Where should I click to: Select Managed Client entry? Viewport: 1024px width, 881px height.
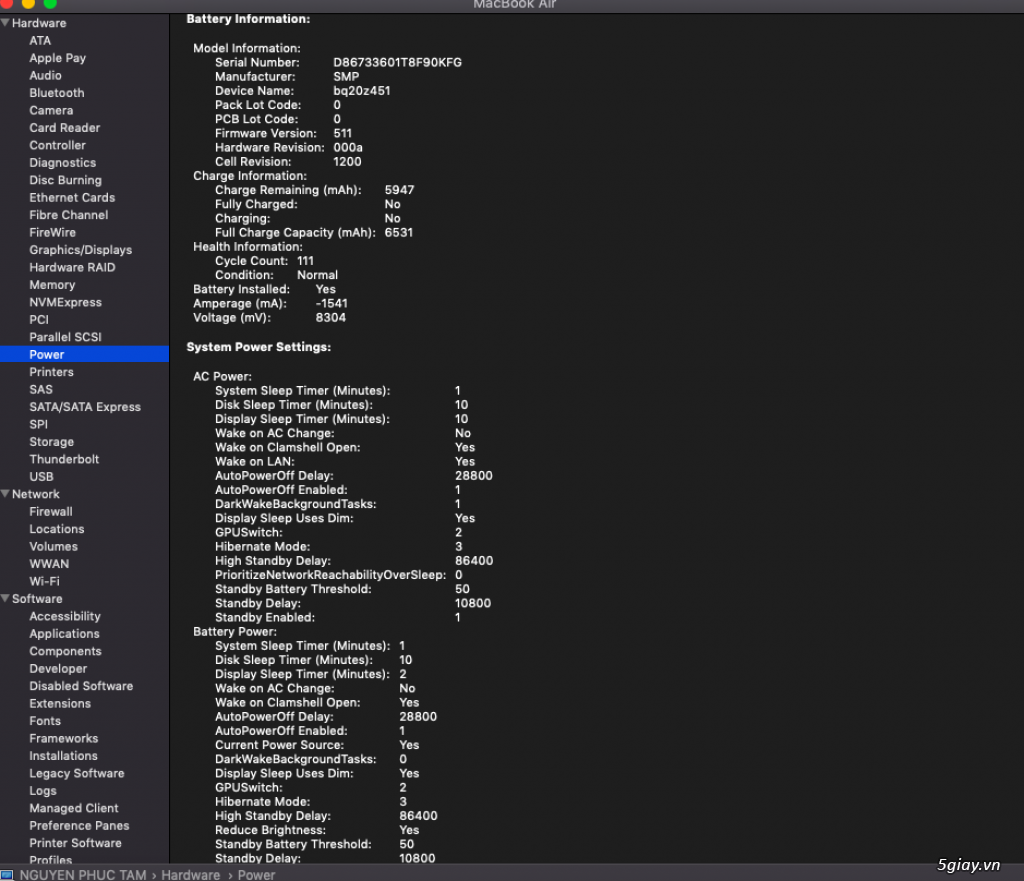74,809
